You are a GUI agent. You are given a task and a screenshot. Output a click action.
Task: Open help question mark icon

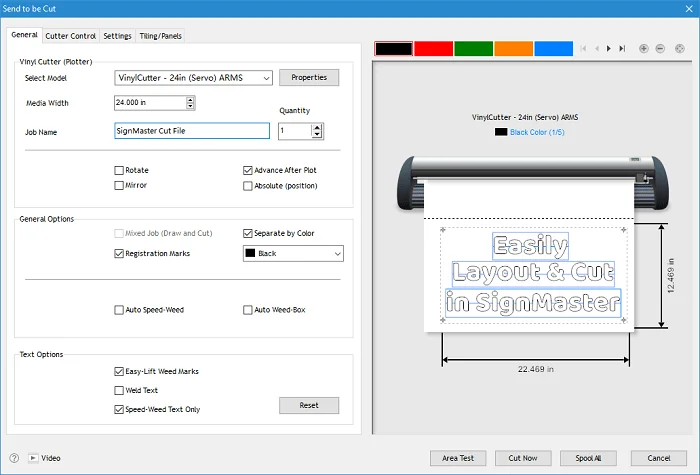tap(14, 458)
